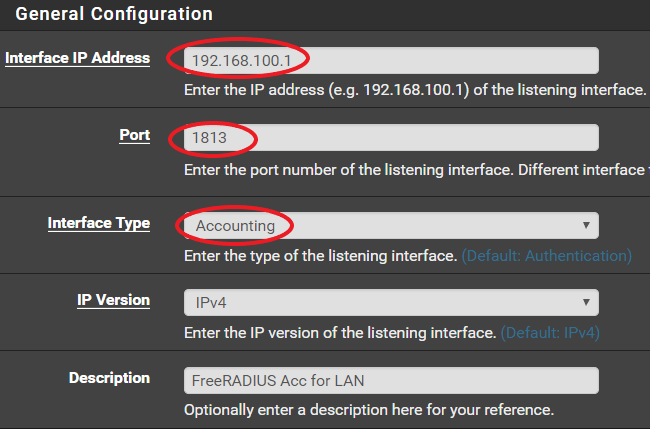Click the underlined IP Version label
Screen dimensions: 650x429
coord(113,300)
